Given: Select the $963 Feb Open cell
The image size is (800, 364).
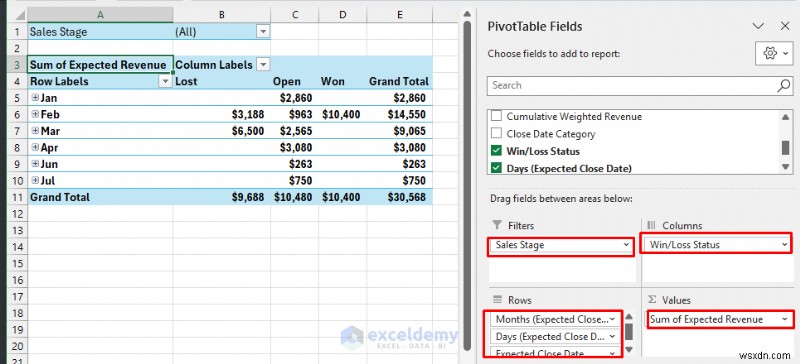Looking at the screenshot, I should pos(294,114).
